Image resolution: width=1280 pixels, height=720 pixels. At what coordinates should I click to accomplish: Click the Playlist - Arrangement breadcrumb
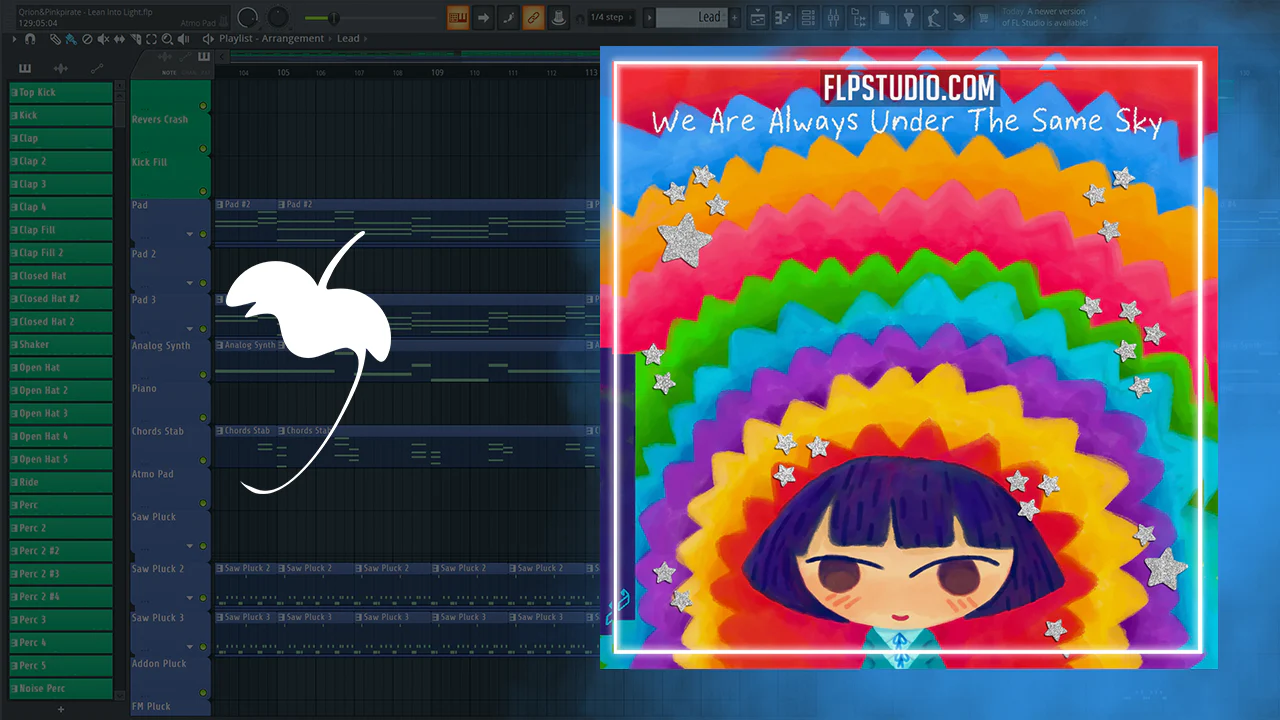coord(272,39)
